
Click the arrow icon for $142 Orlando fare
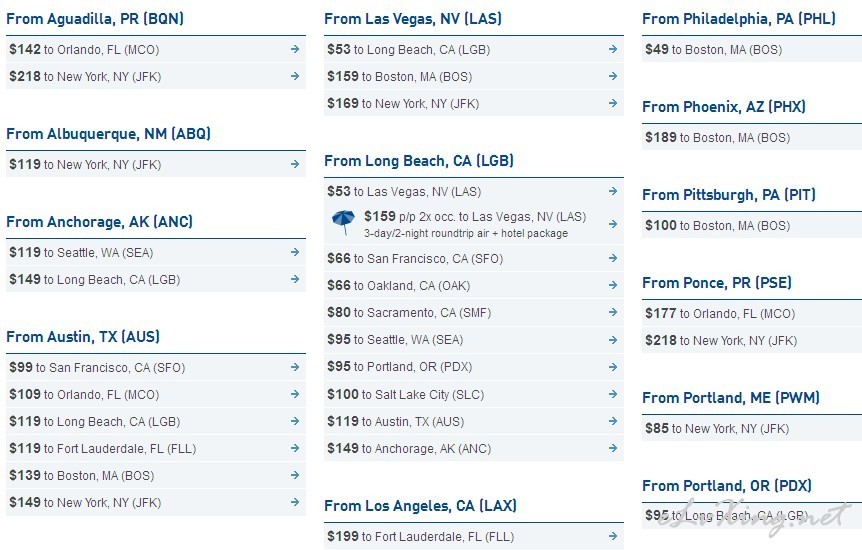click(x=295, y=49)
